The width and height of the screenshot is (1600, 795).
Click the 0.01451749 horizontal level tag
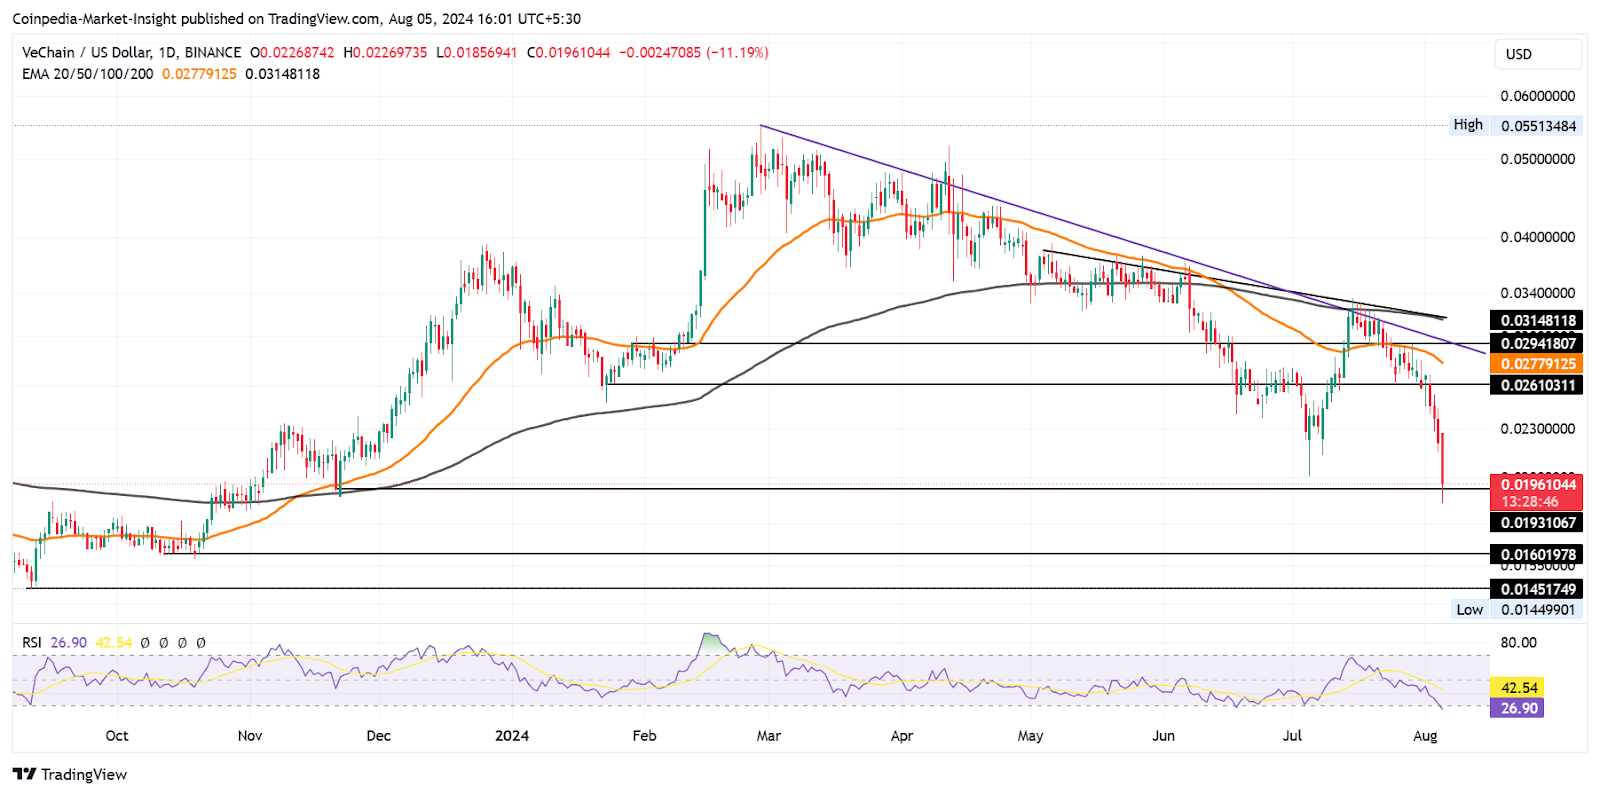[x=1538, y=589]
